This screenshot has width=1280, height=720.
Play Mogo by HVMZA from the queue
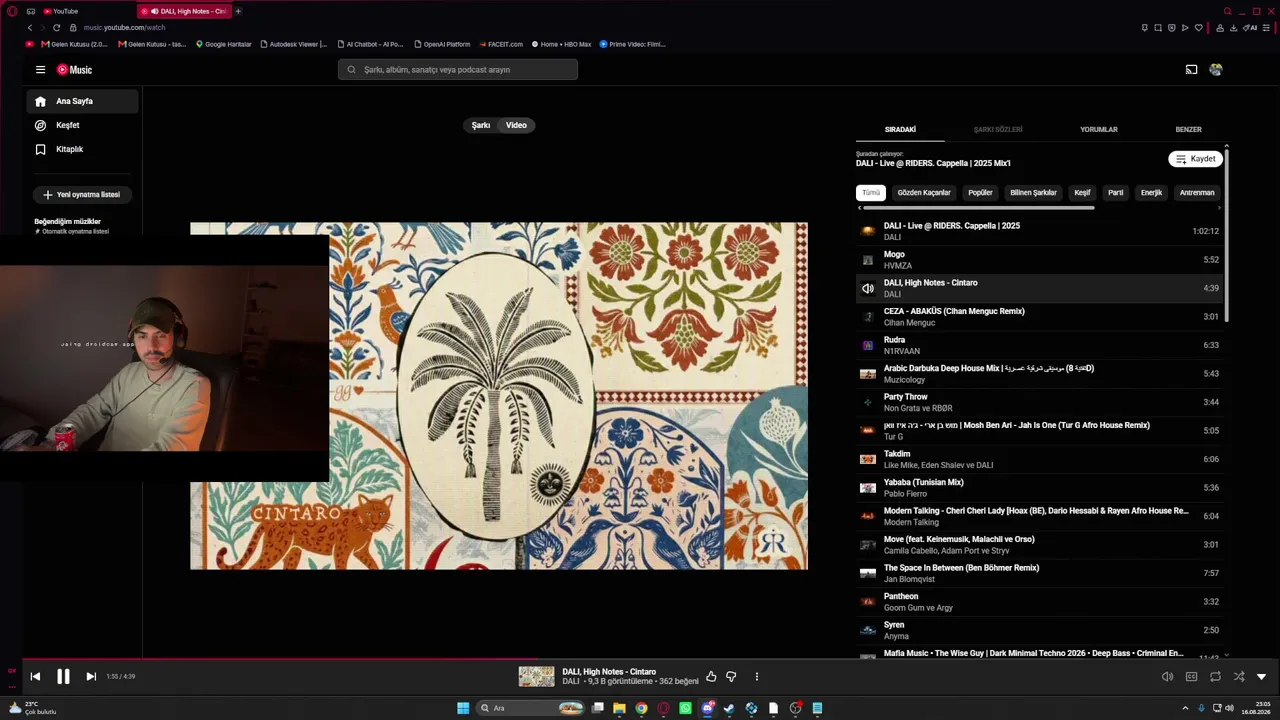(x=1040, y=260)
